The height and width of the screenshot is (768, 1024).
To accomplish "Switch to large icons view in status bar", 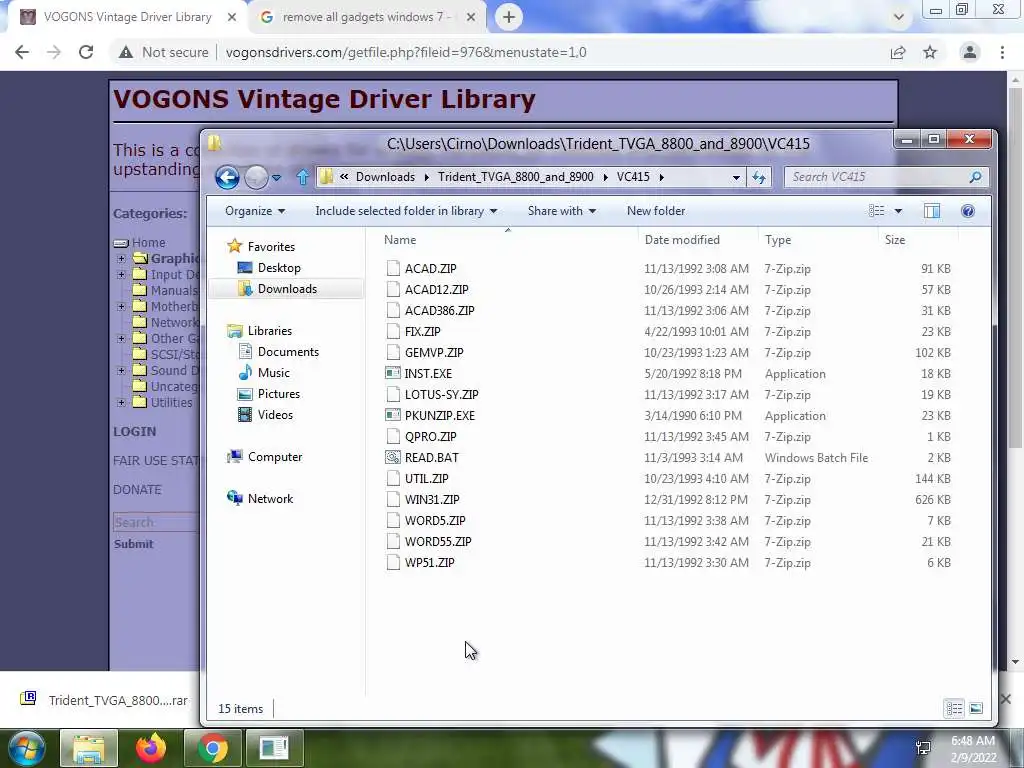I will coord(976,709).
